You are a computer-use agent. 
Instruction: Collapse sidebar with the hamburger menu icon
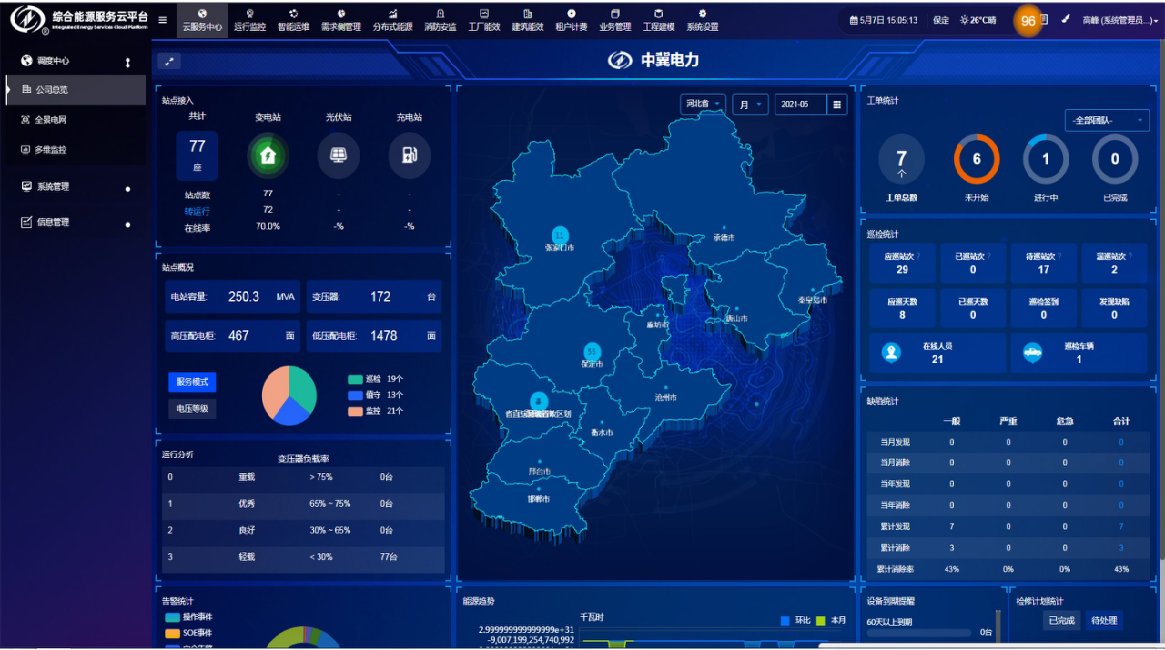pos(163,20)
